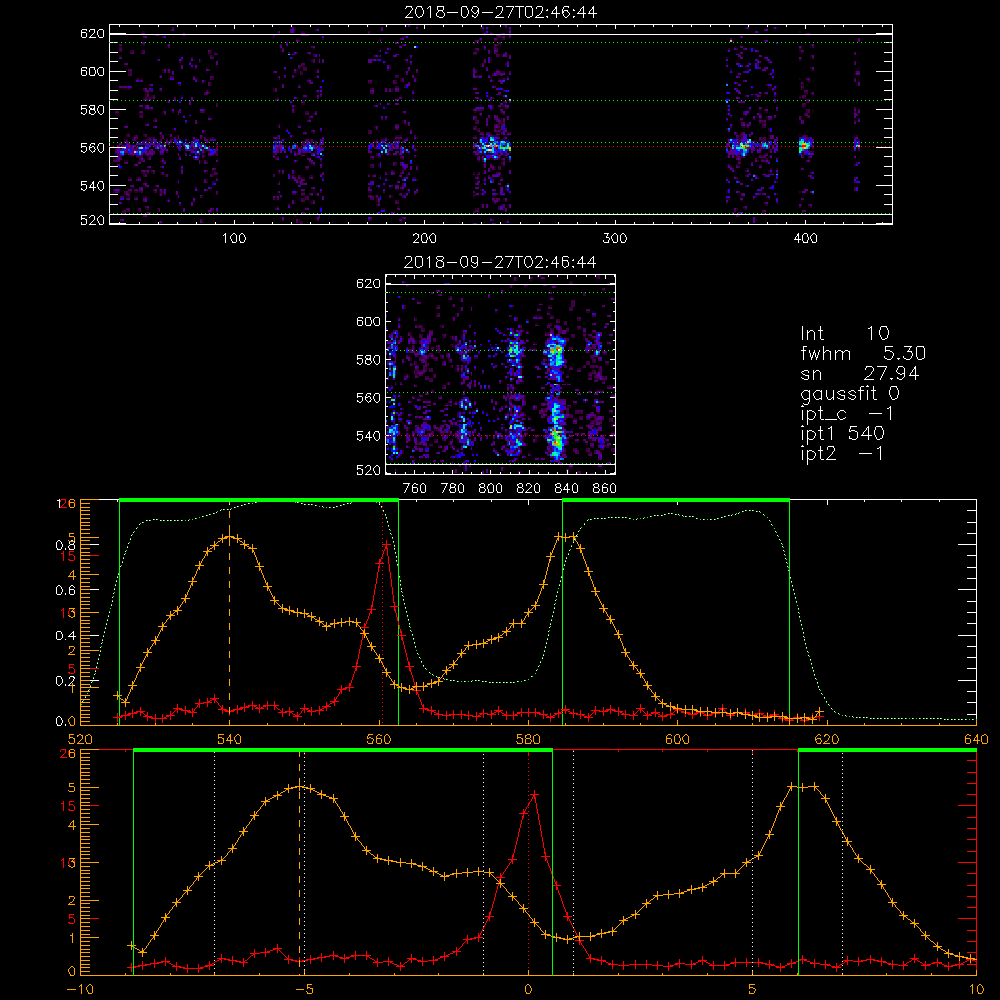The height and width of the screenshot is (1000, 1000).
Task: Click the '300' tick label under the top image
Action: 615,239
